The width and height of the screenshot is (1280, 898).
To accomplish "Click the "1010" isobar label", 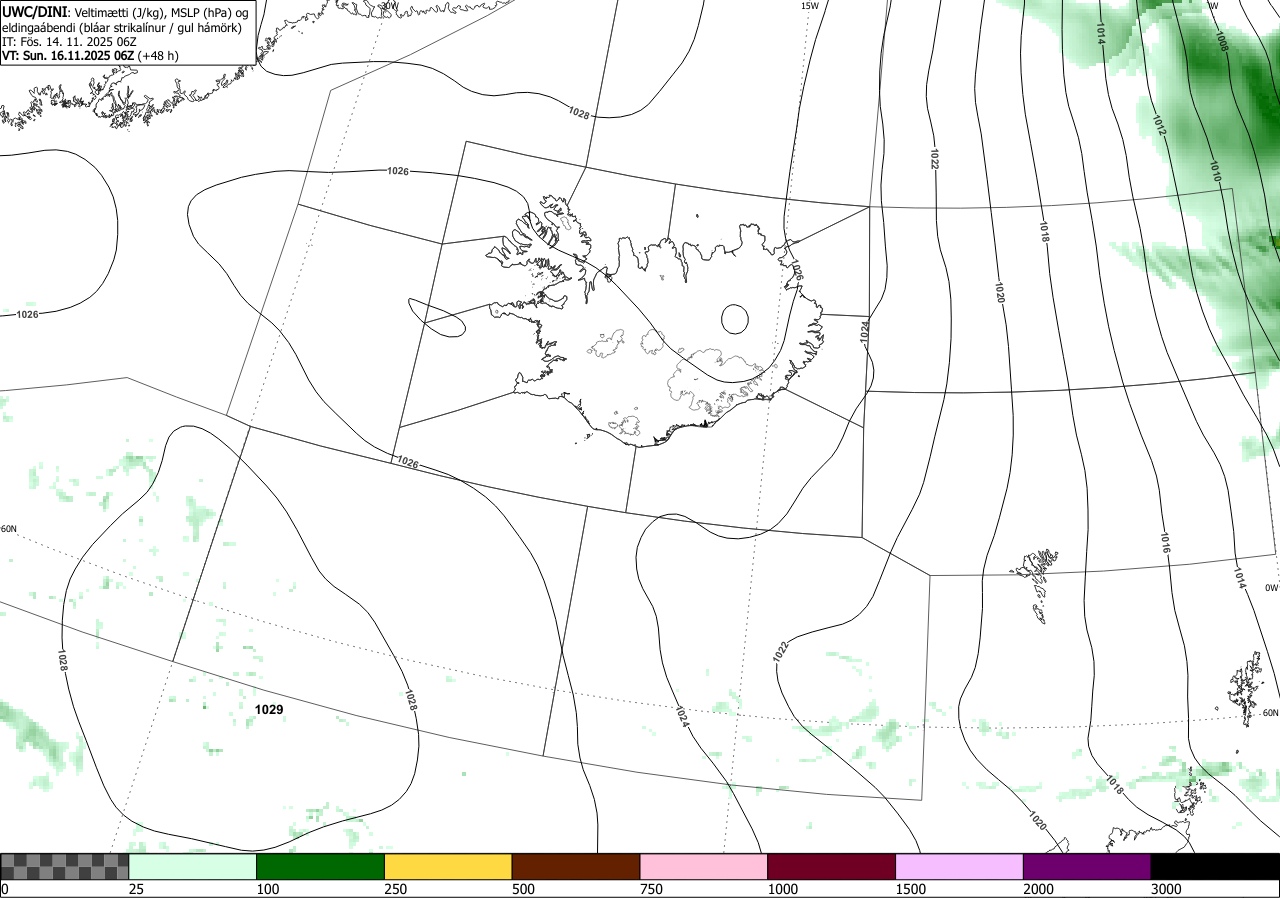I will 1215,171.
